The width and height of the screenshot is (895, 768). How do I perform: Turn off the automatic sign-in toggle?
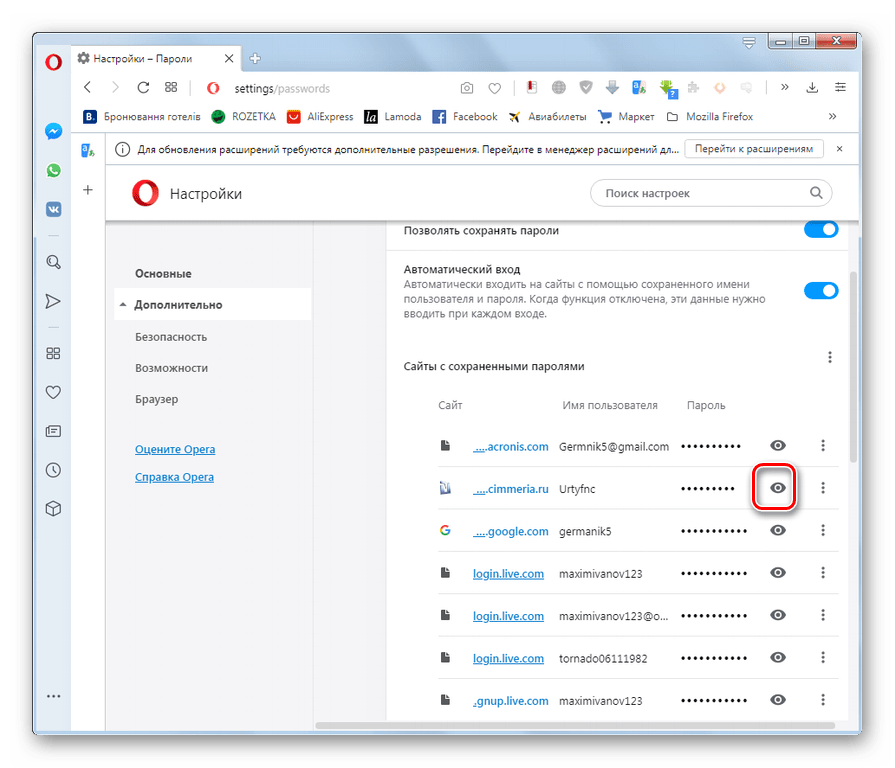coord(821,291)
